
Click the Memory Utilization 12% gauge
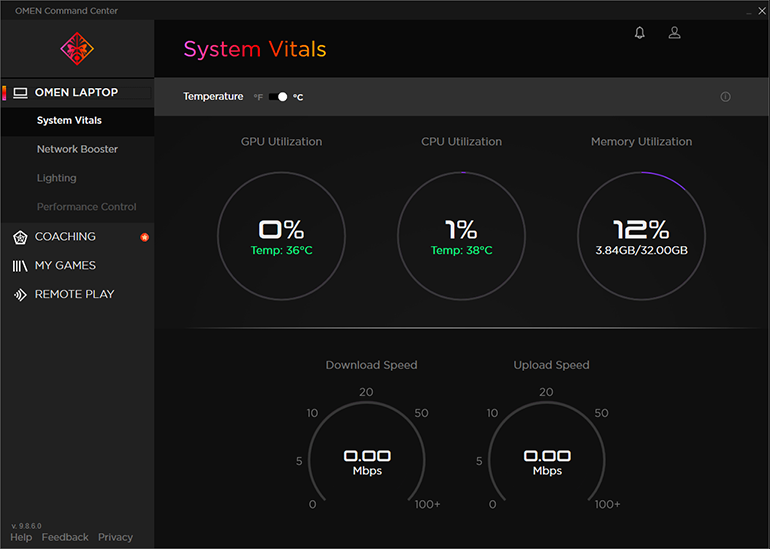(x=641, y=236)
